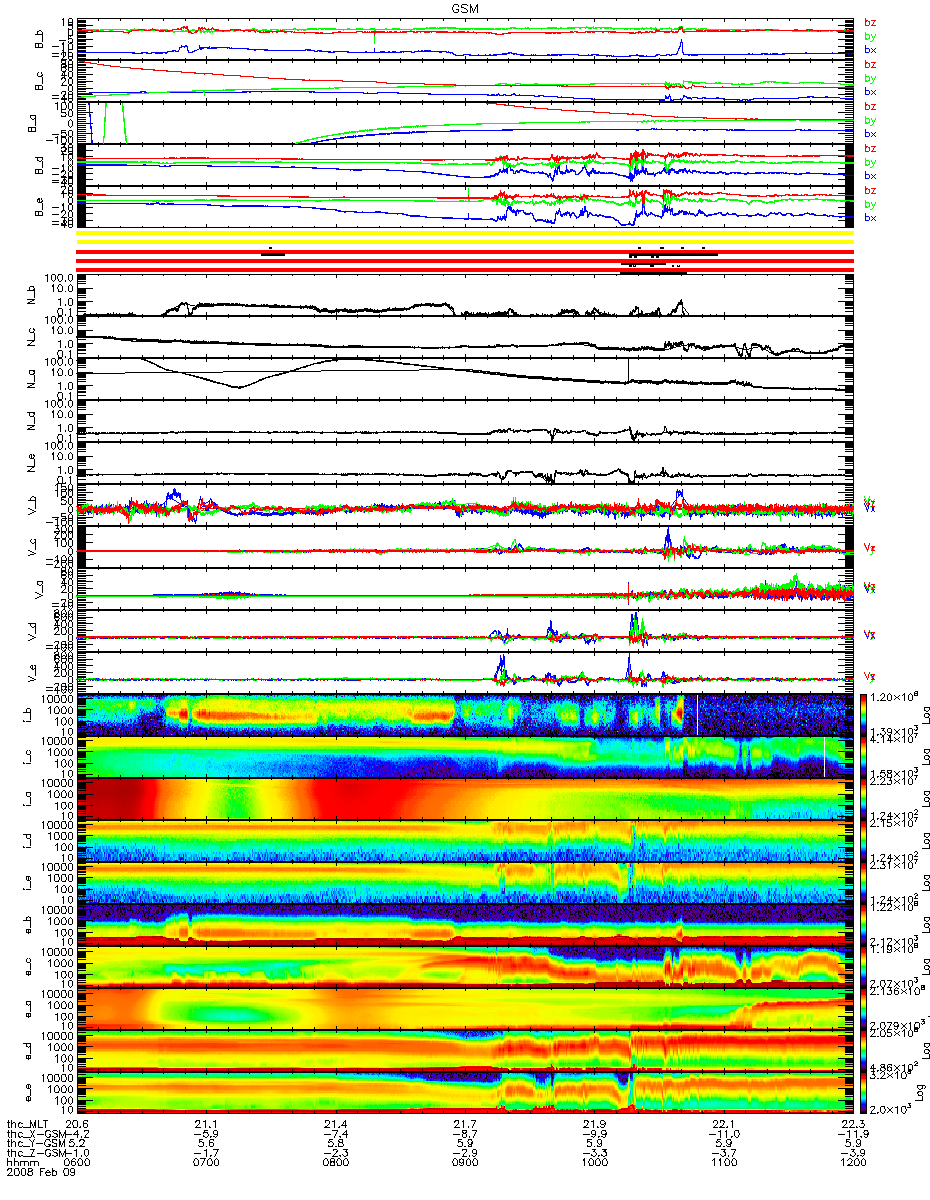The height and width of the screenshot is (1200, 930).
Task: Select the 0800 time tick label
Action: point(337,1164)
